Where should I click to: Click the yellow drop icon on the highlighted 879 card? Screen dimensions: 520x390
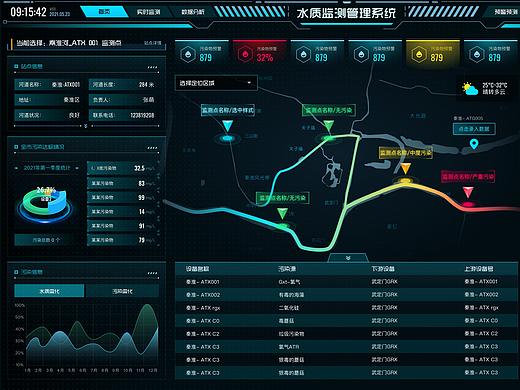(x=419, y=54)
